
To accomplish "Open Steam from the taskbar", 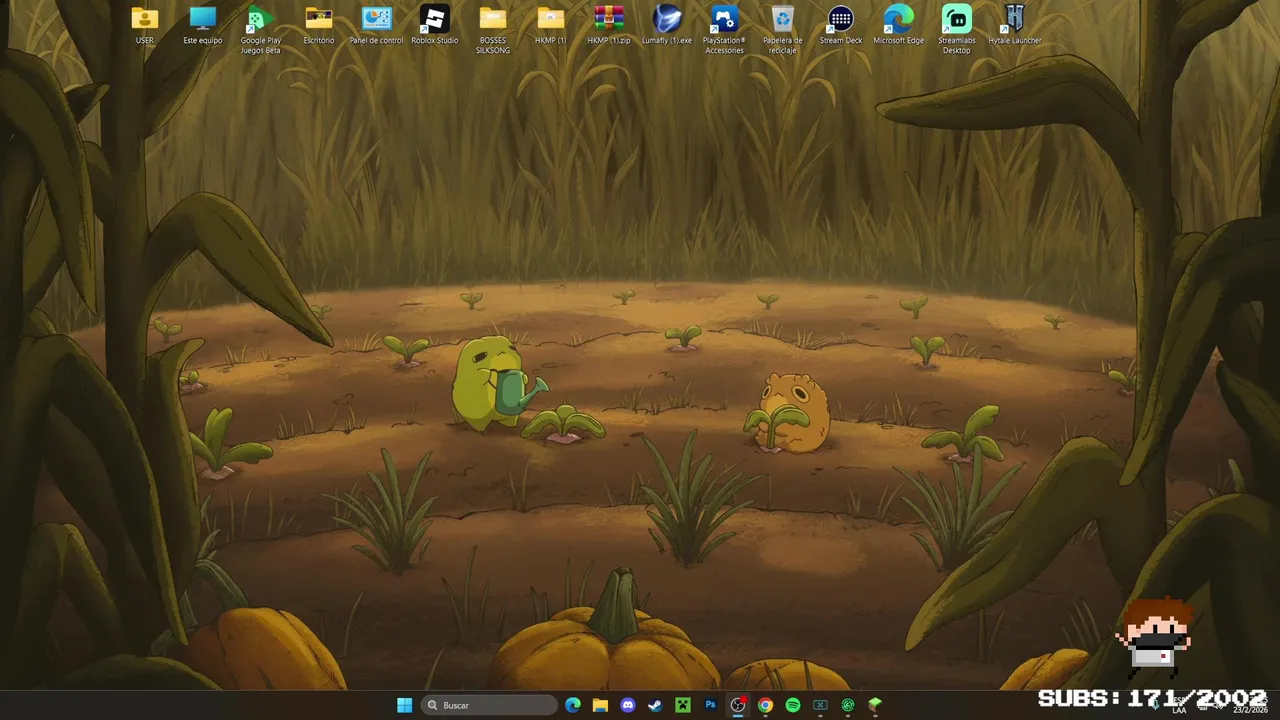I will pyautogui.click(x=655, y=705).
